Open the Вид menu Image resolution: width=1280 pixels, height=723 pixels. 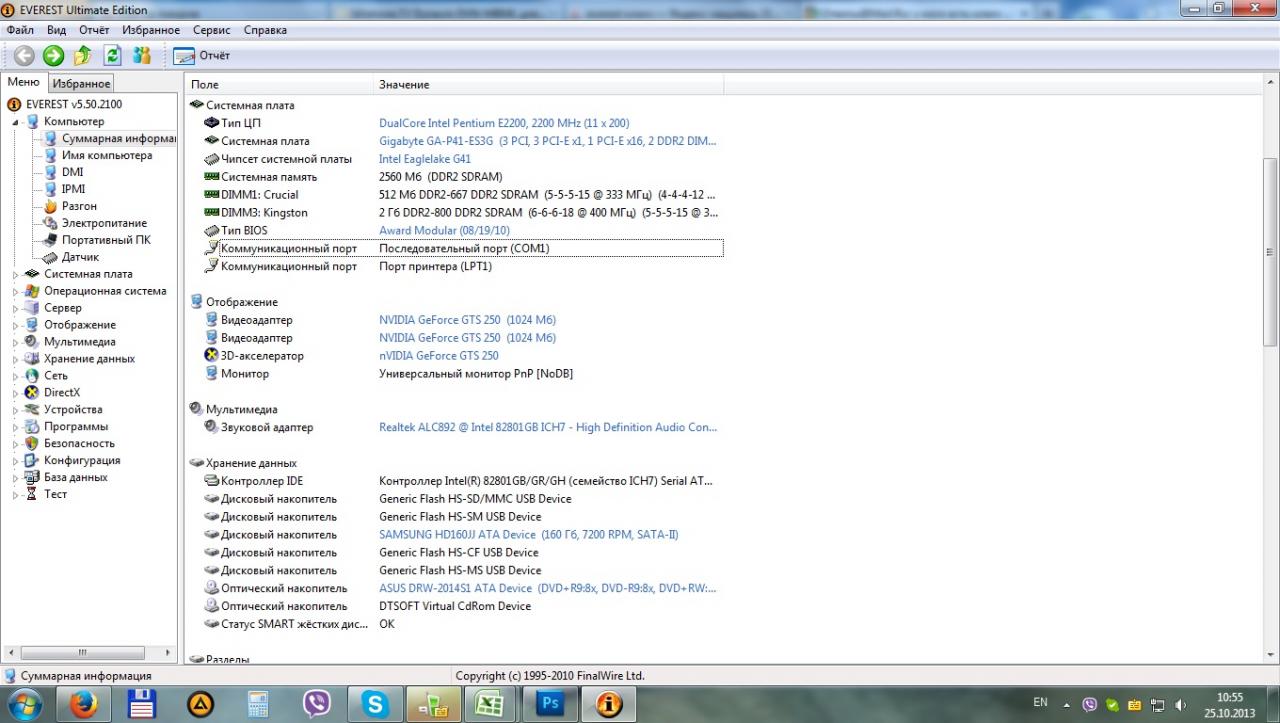[56, 30]
